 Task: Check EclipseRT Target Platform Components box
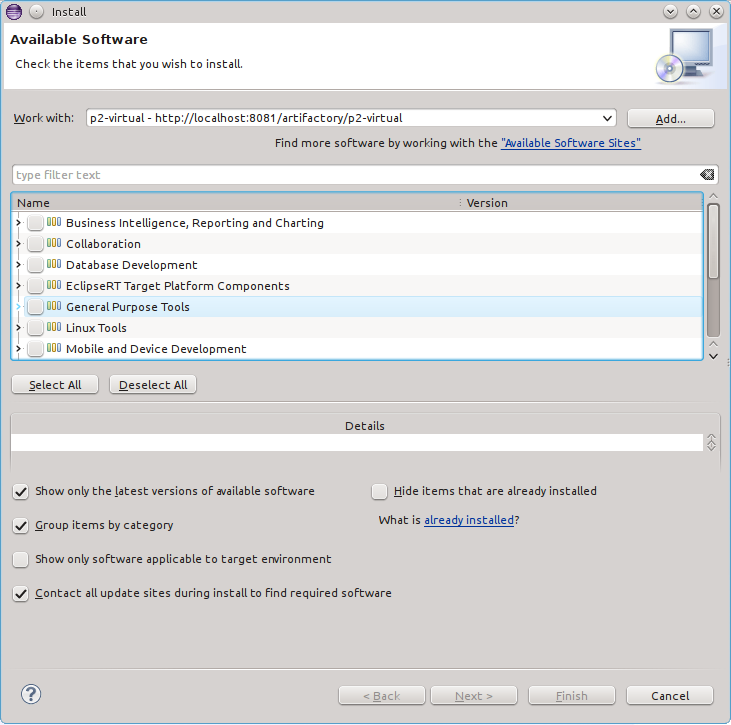click(x=35, y=286)
